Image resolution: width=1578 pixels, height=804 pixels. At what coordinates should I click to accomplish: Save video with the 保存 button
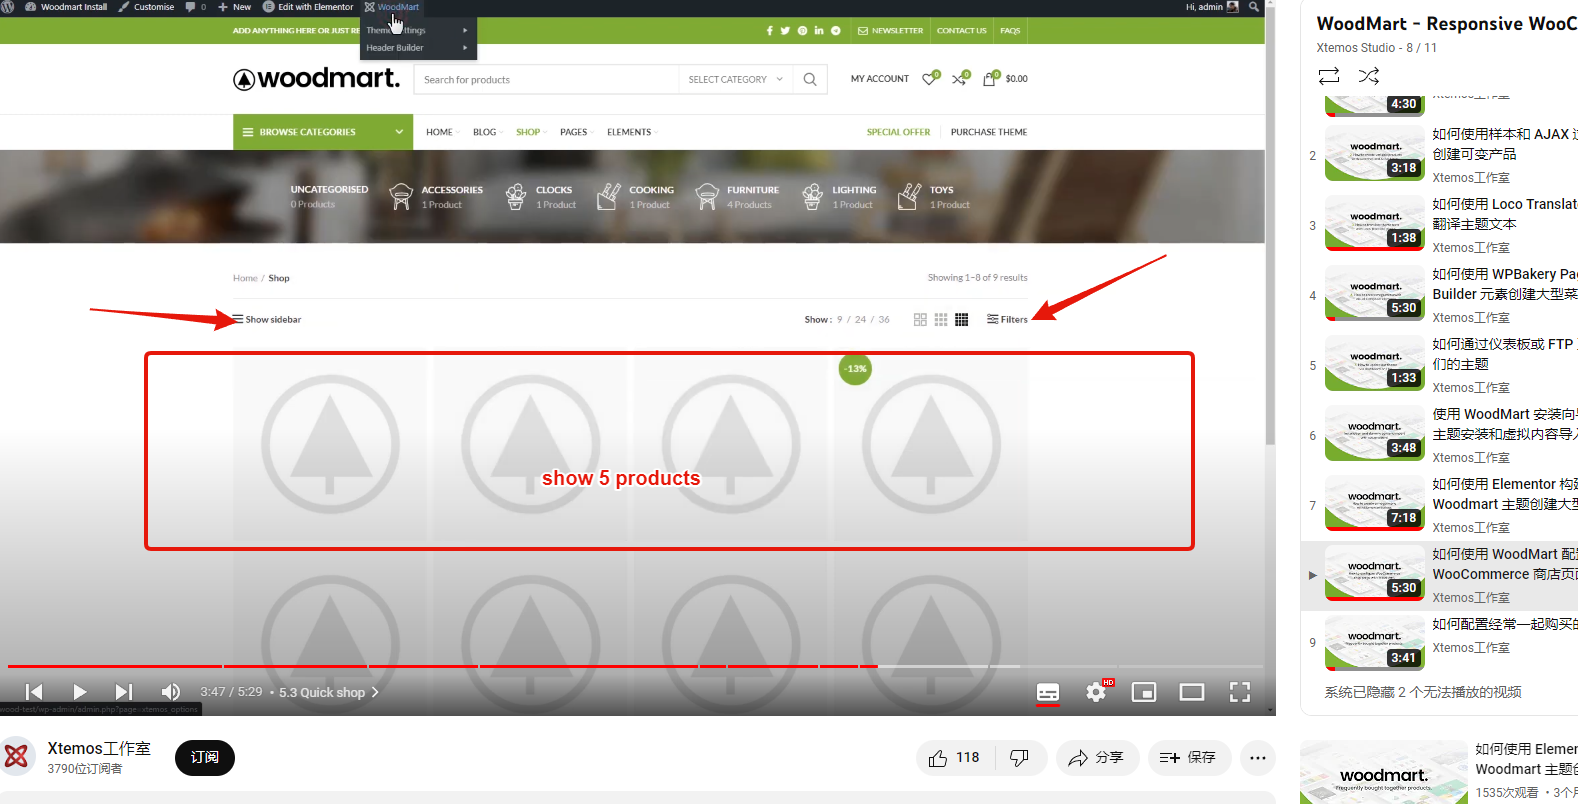tap(1188, 758)
